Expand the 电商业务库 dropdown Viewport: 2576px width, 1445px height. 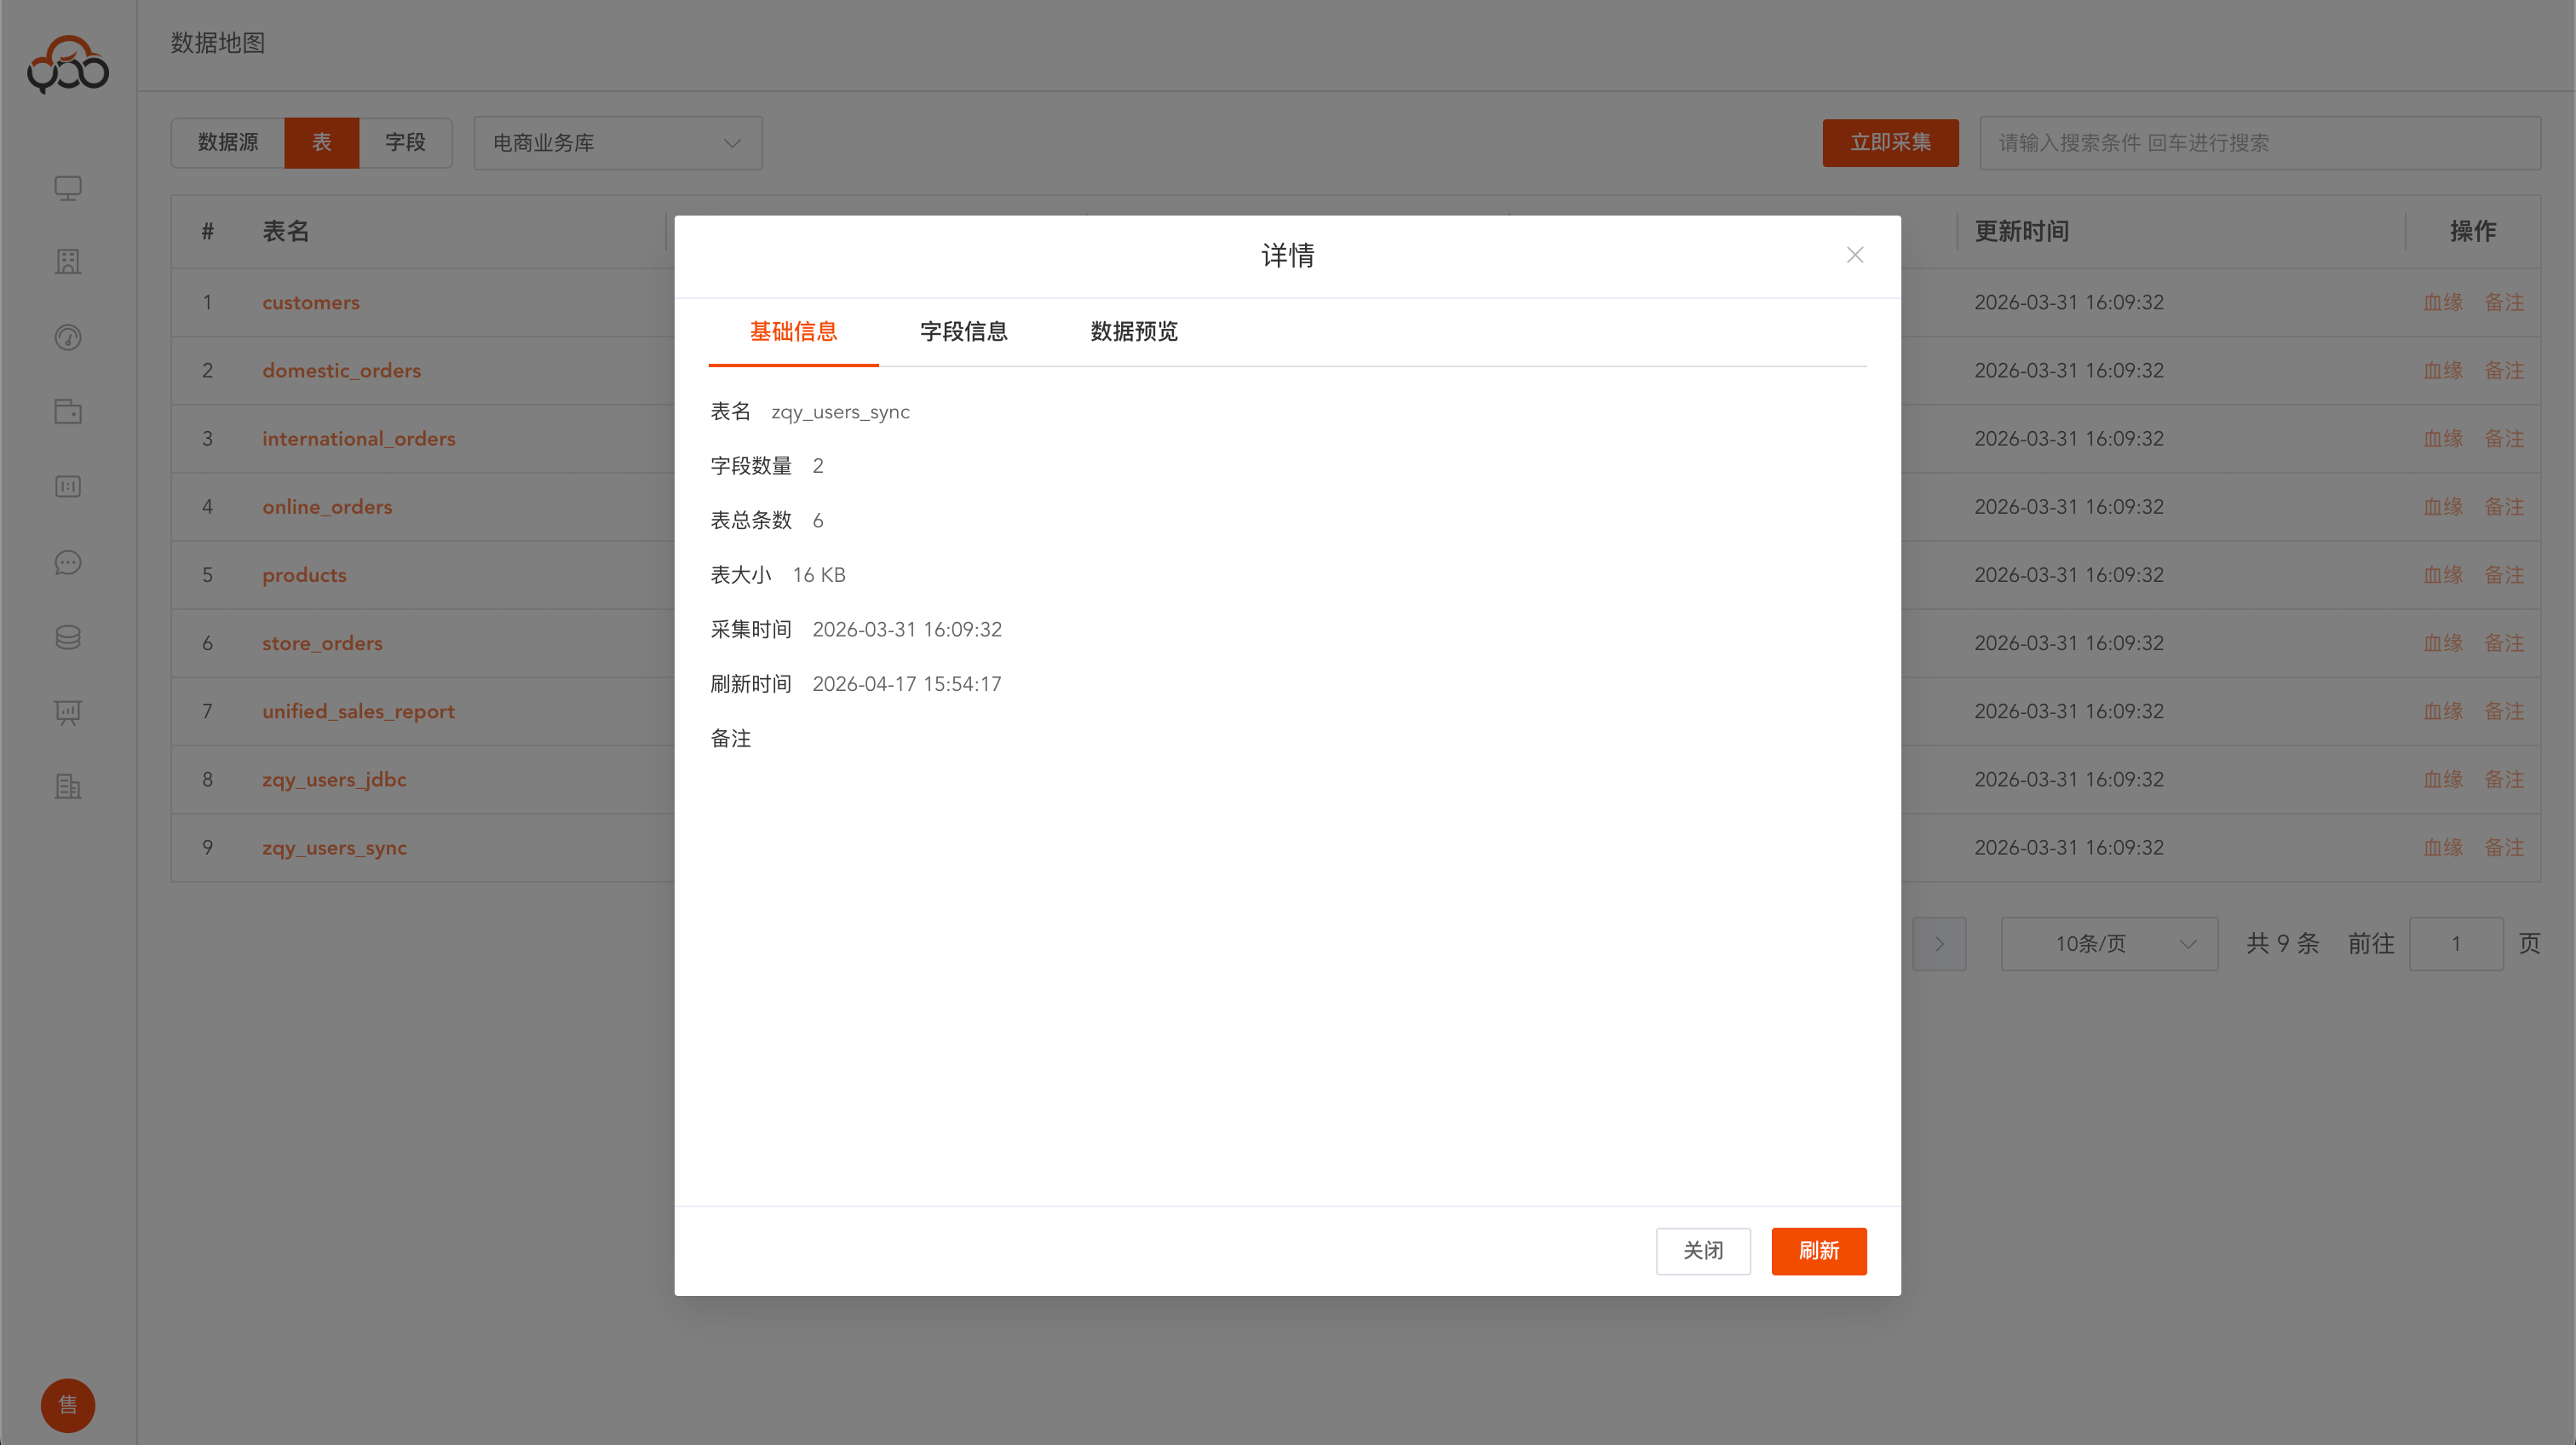point(617,142)
